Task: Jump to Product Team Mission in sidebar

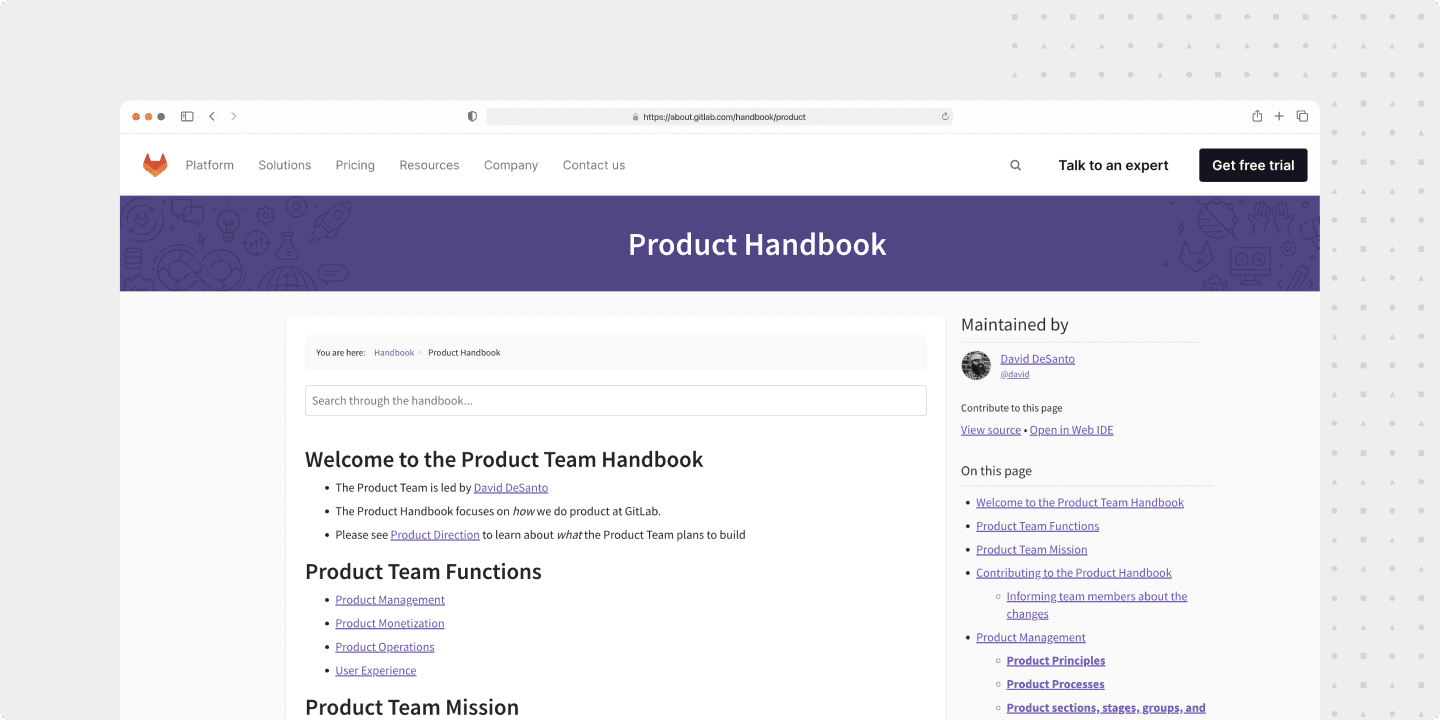Action: click(1032, 550)
